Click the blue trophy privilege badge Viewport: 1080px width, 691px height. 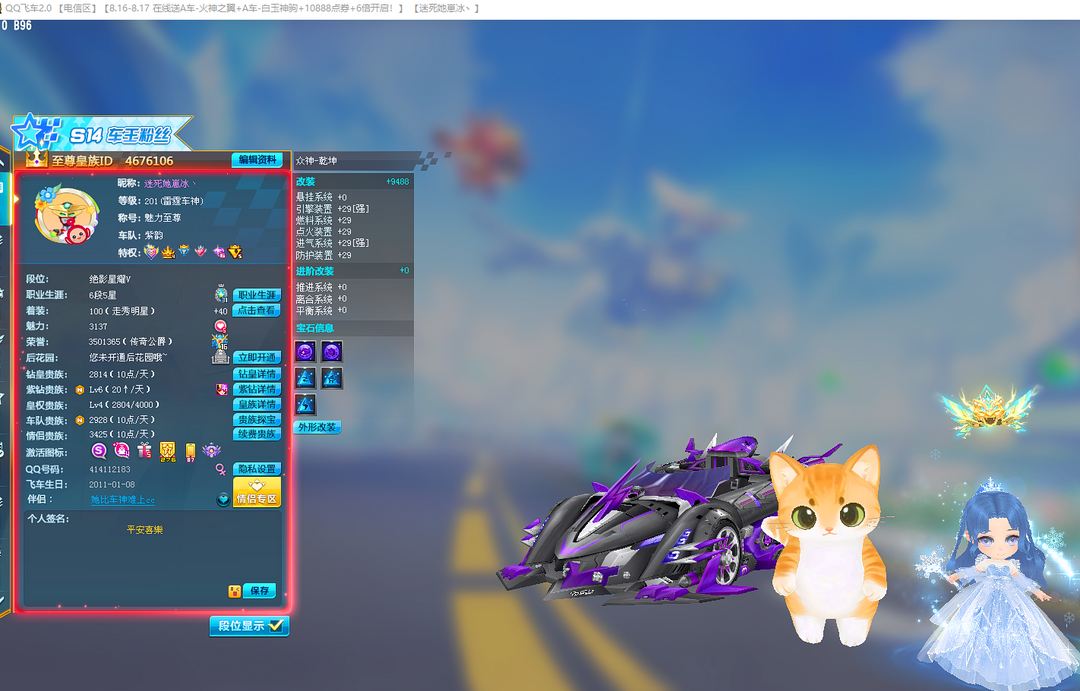184,251
